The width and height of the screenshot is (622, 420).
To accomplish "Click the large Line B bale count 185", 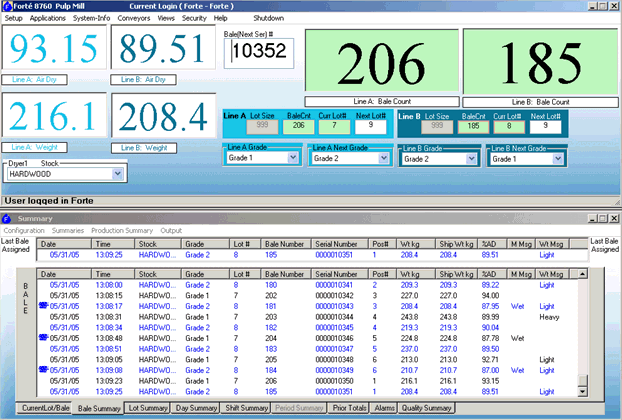I will tap(540, 62).
